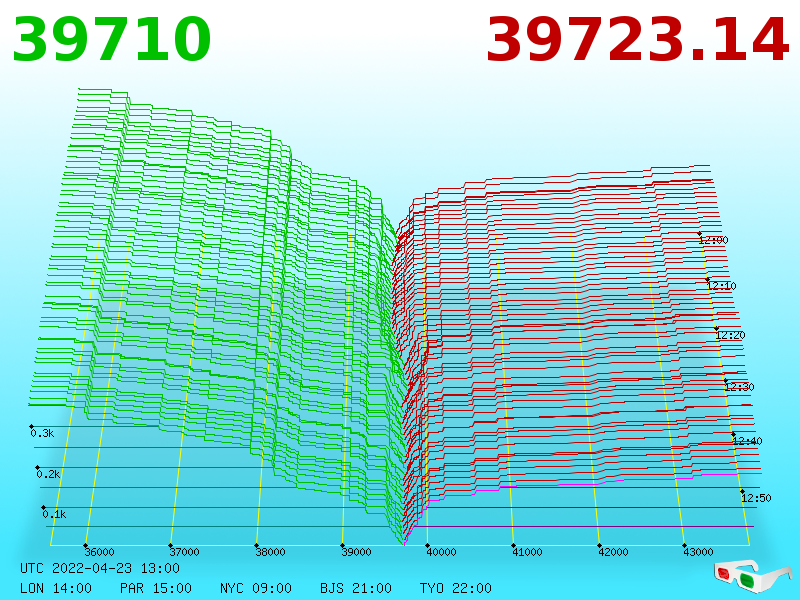
Task: Click the 0.1k depth axis label
Action: (55, 514)
